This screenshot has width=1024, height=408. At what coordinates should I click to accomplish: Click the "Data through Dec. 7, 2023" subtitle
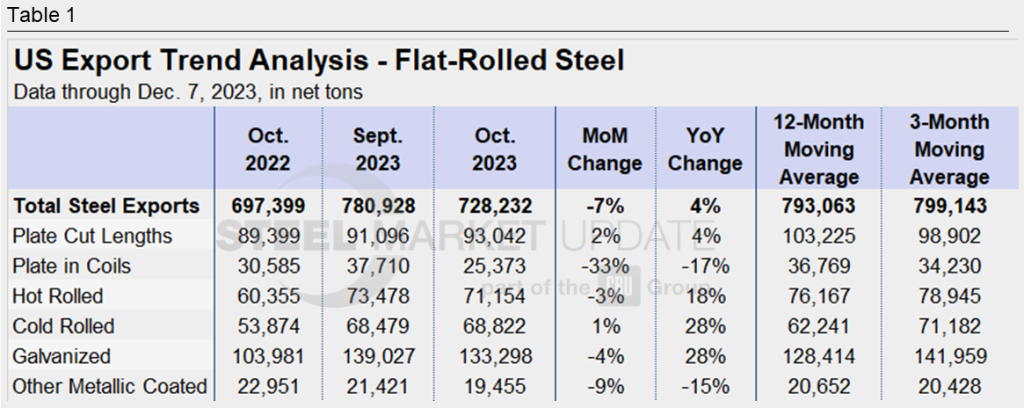pyautogui.click(x=188, y=92)
